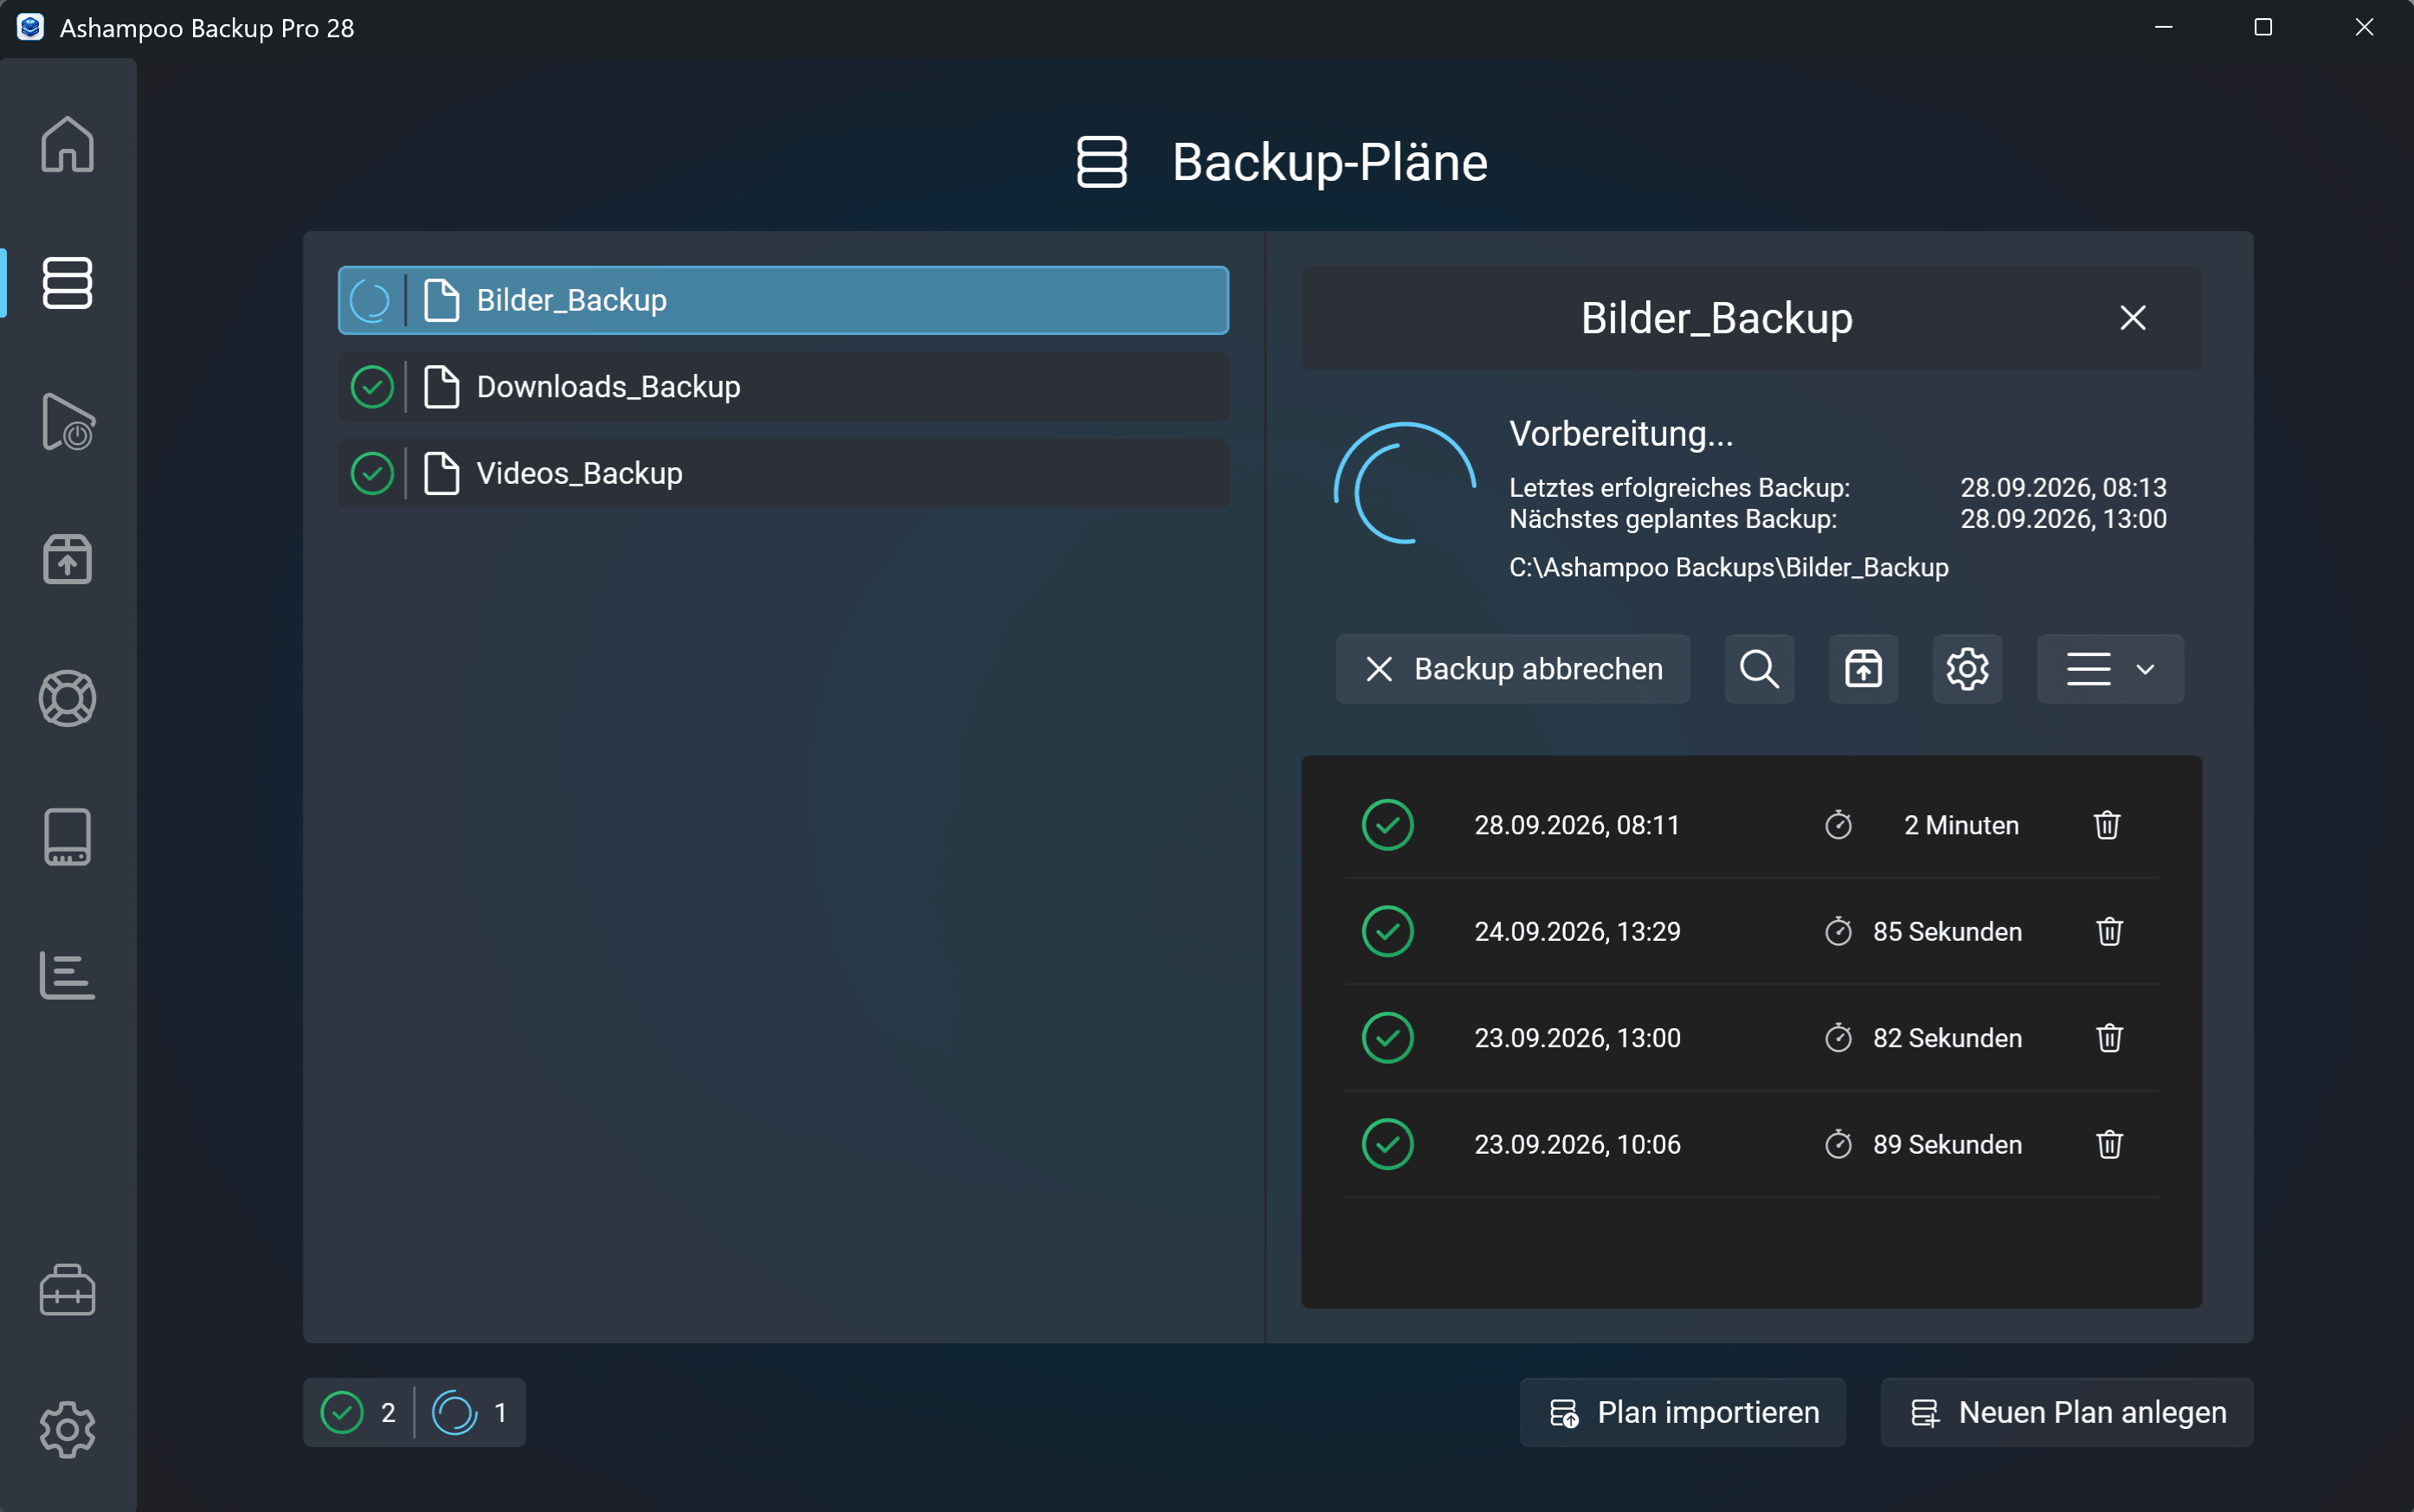Delete the 23.09.2026, 13:00 backup entry
This screenshot has height=1512, width=2414.
[2109, 1038]
